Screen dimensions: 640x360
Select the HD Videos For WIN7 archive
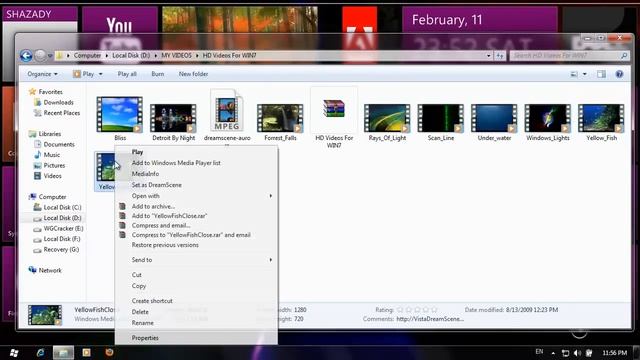[334, 118]
